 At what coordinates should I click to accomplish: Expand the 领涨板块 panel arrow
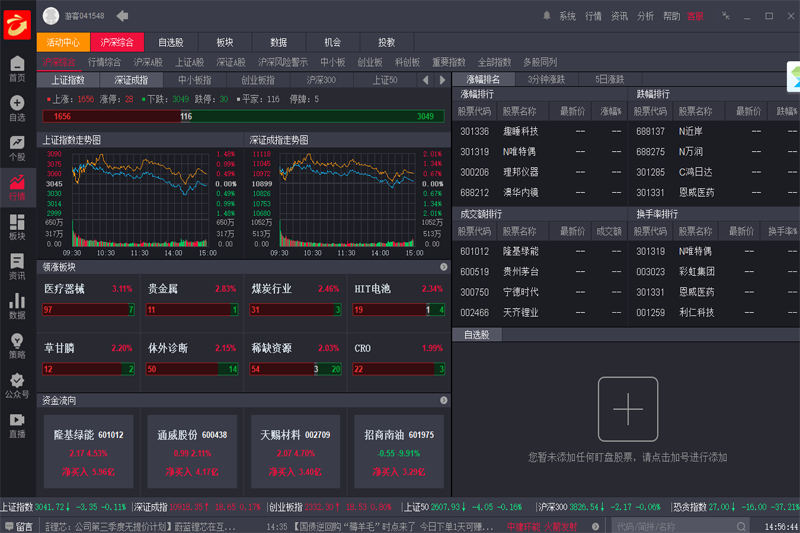pos(443,267)
